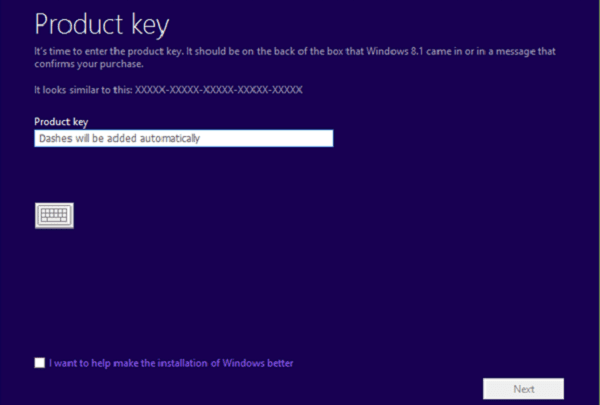Click the 'Product key' page heading

102,24
